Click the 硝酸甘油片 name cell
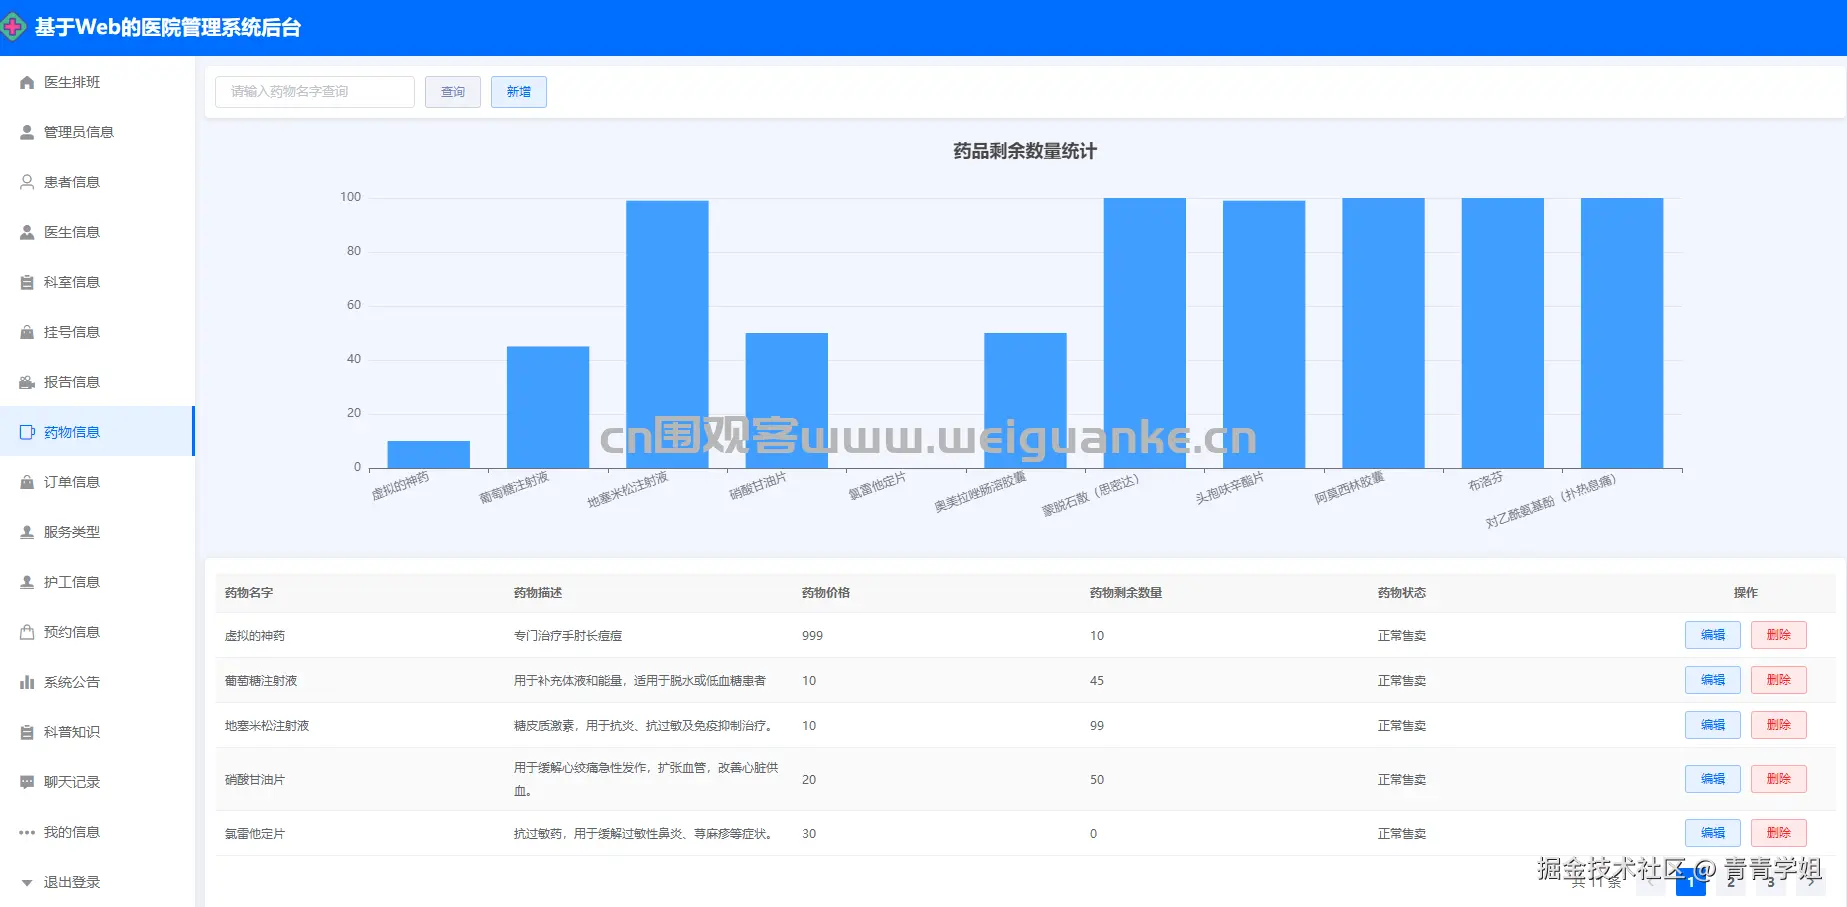The image size is (1847, 907). pos(255,780)
